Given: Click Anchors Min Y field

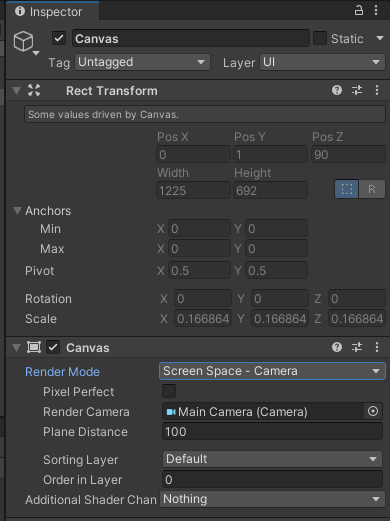Looking at the screenshot, I should (x=276, y=228).
